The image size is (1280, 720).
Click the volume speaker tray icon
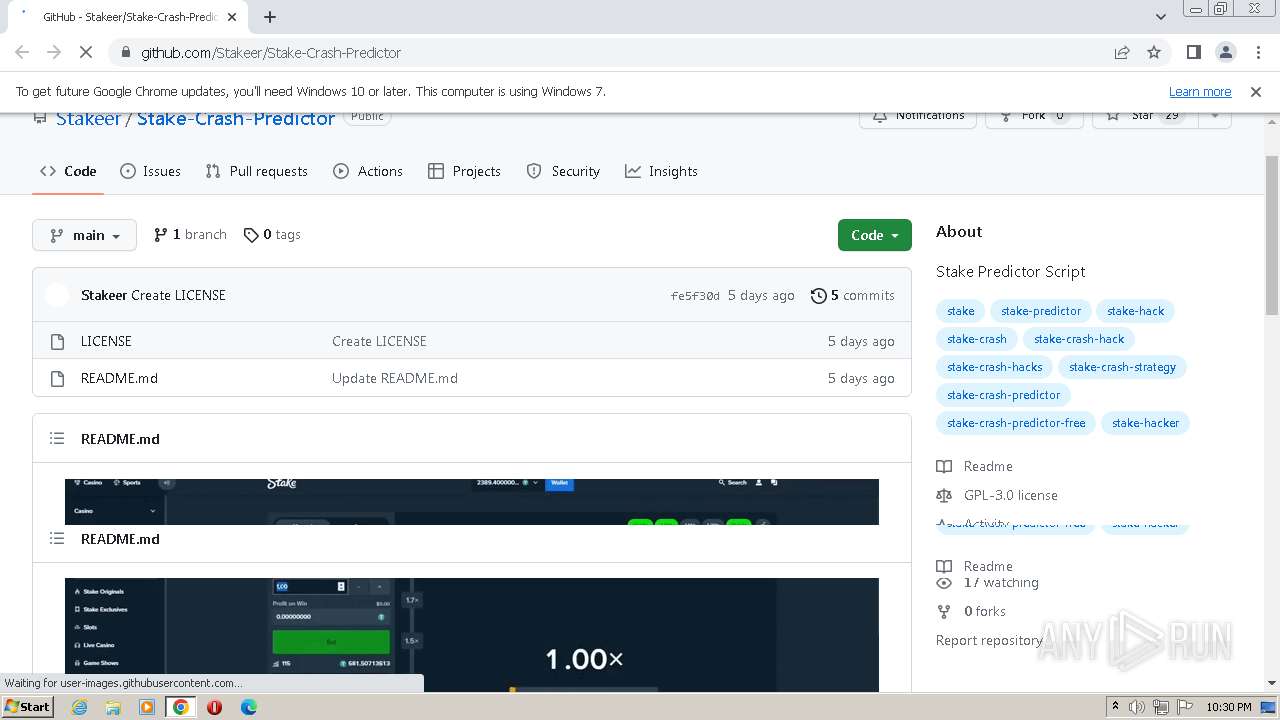click(x=1137, y=707)
